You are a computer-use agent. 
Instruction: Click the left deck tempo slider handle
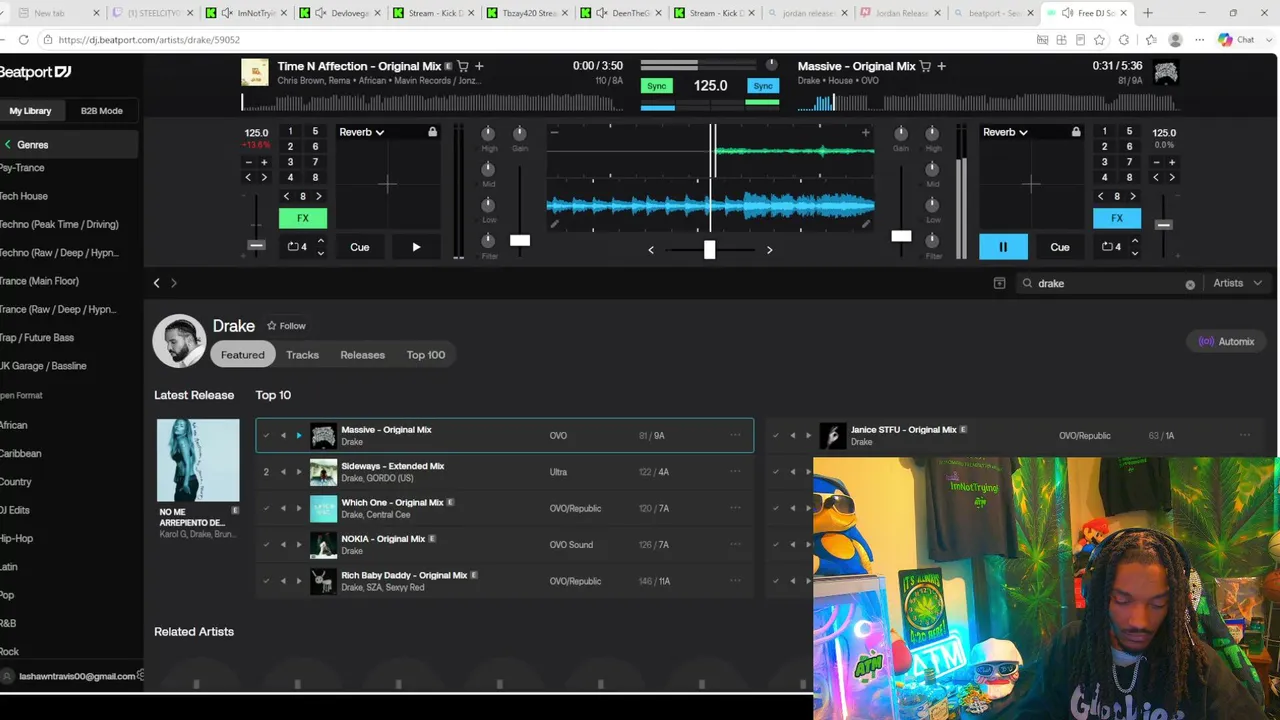pos(257,245)
